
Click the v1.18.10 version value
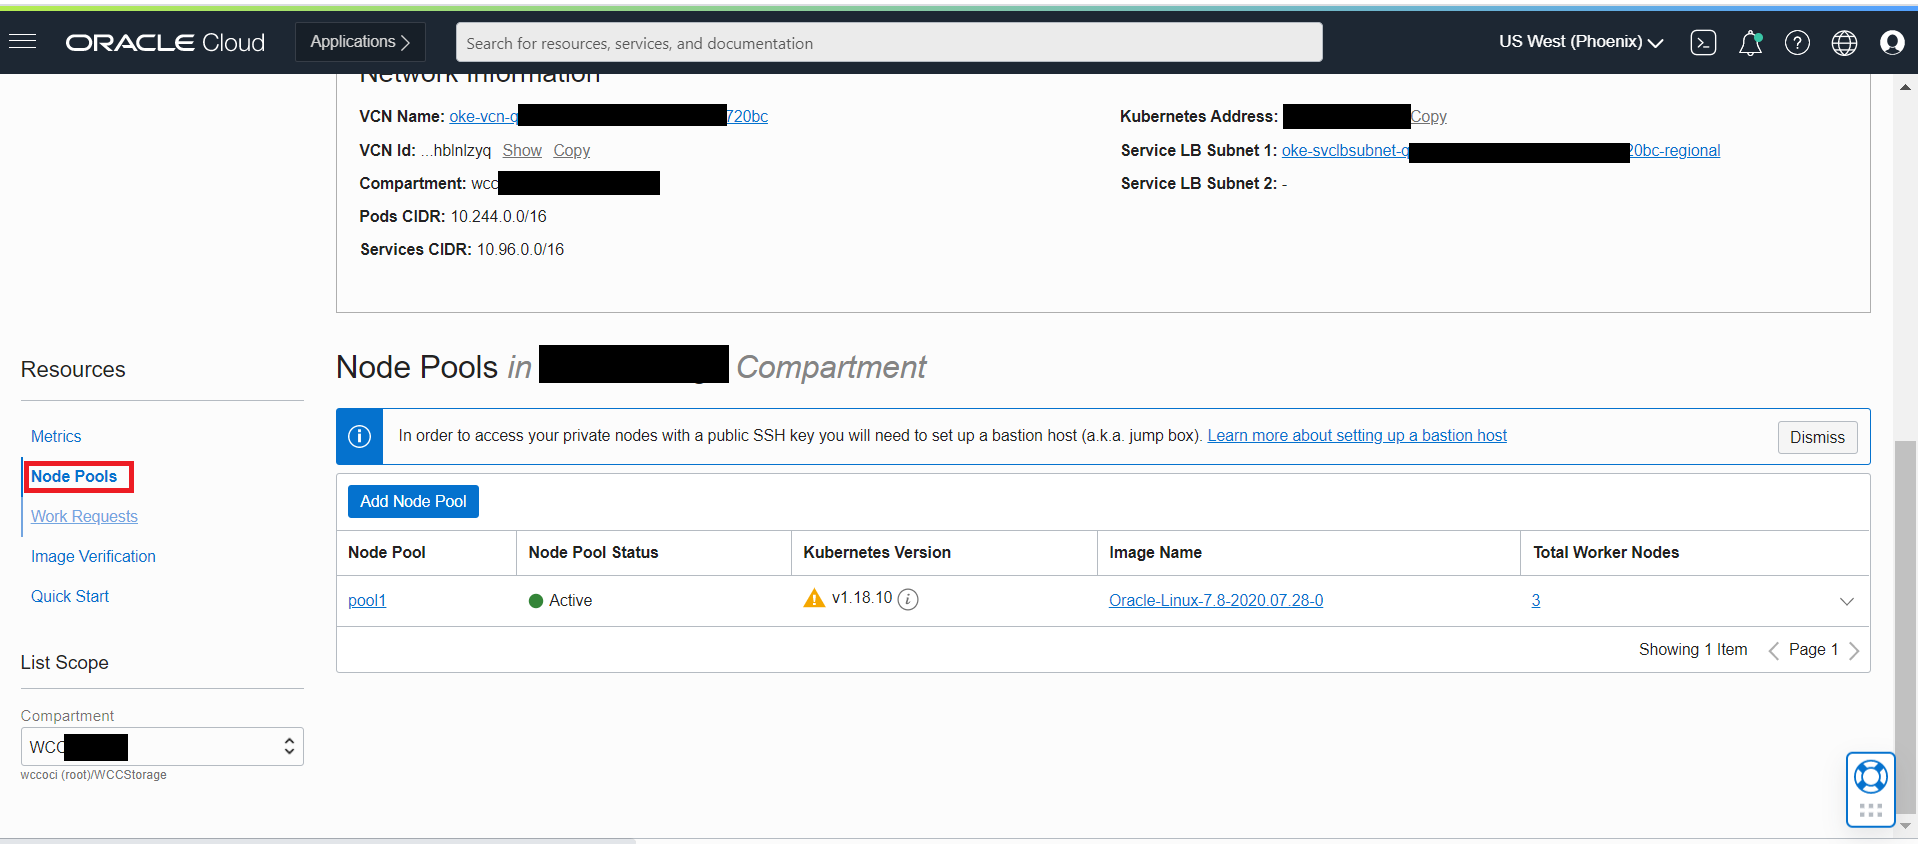pyautogui.click(x=862, y=597)
